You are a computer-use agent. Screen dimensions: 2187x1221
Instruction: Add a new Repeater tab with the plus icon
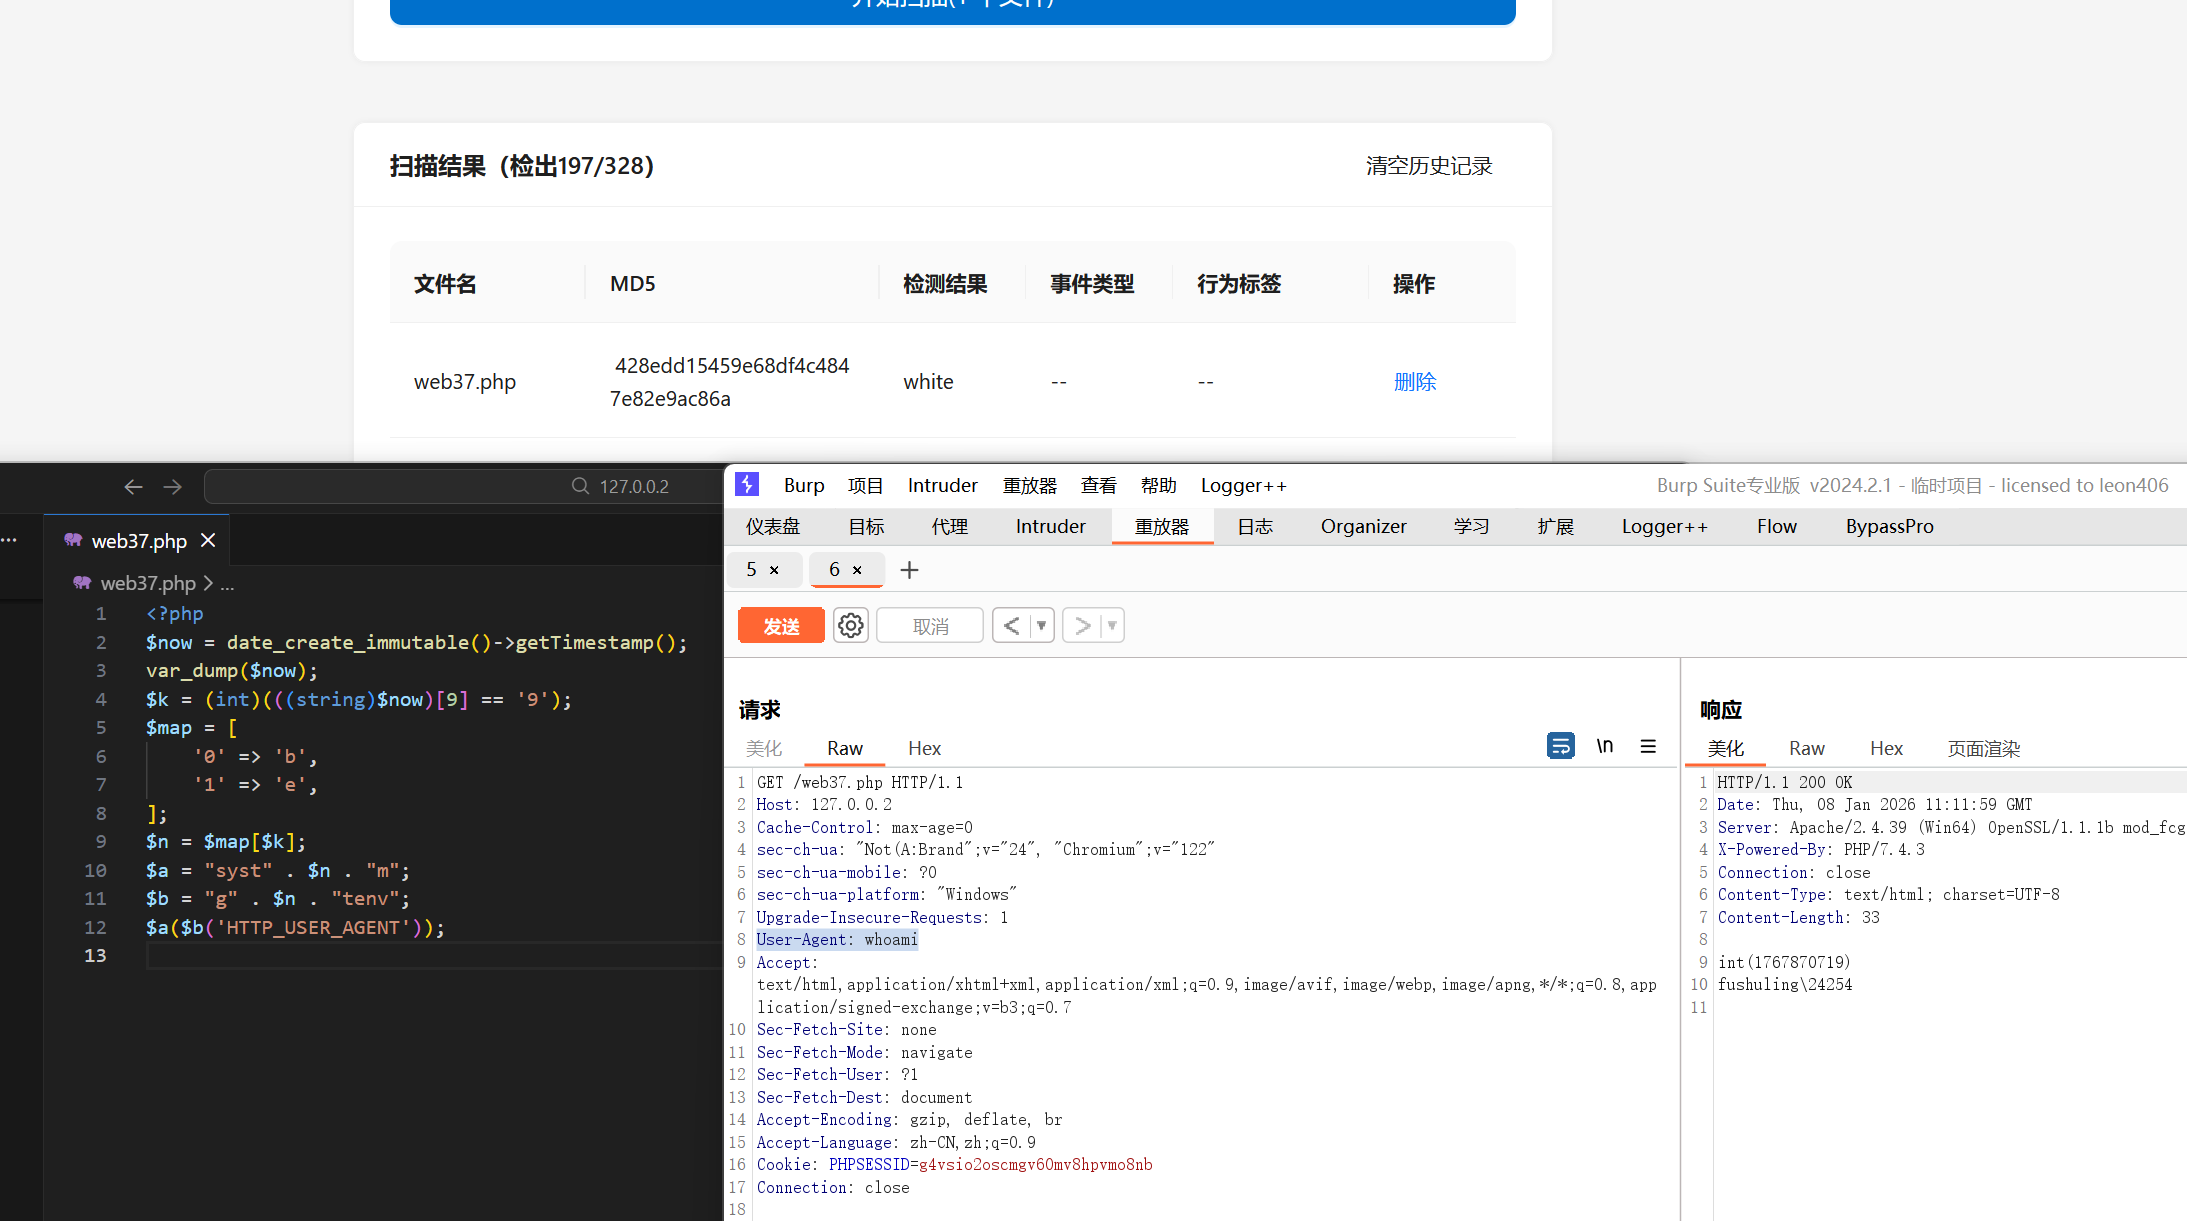(x=909, y=570)
